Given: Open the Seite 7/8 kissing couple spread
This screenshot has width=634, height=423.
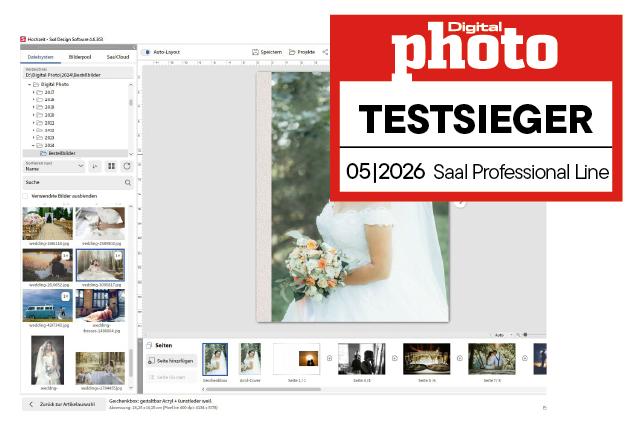Looking at the screenshot, I should [492, 359].
